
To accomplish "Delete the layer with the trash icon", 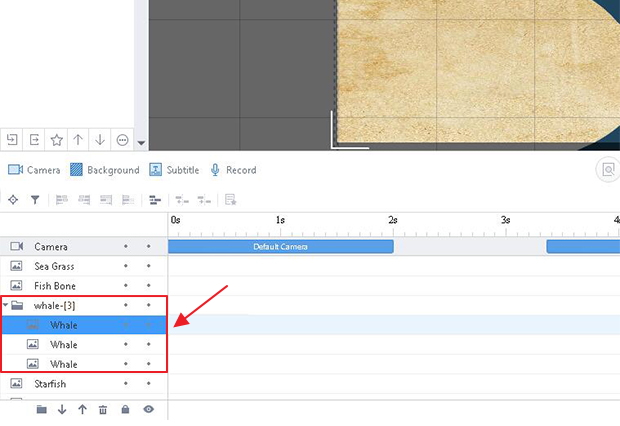I will point(103,409).
